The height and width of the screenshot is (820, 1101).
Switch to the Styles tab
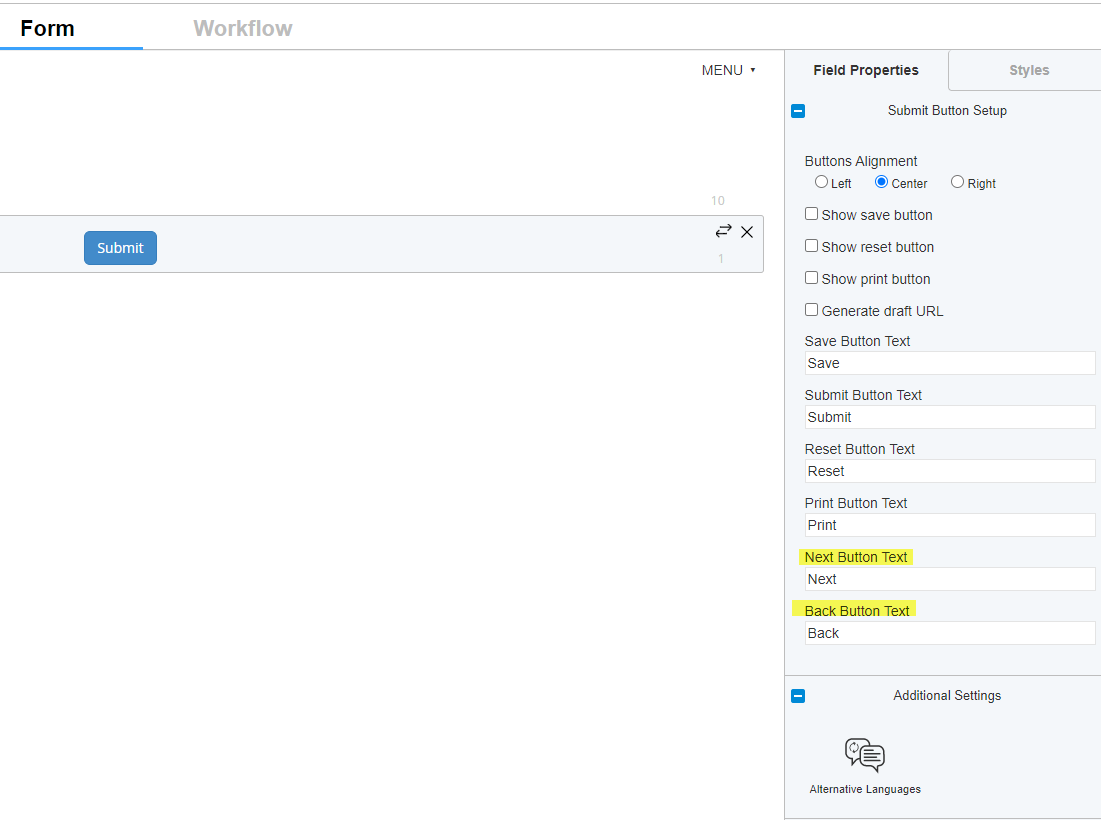click(x=1028, y=70)
